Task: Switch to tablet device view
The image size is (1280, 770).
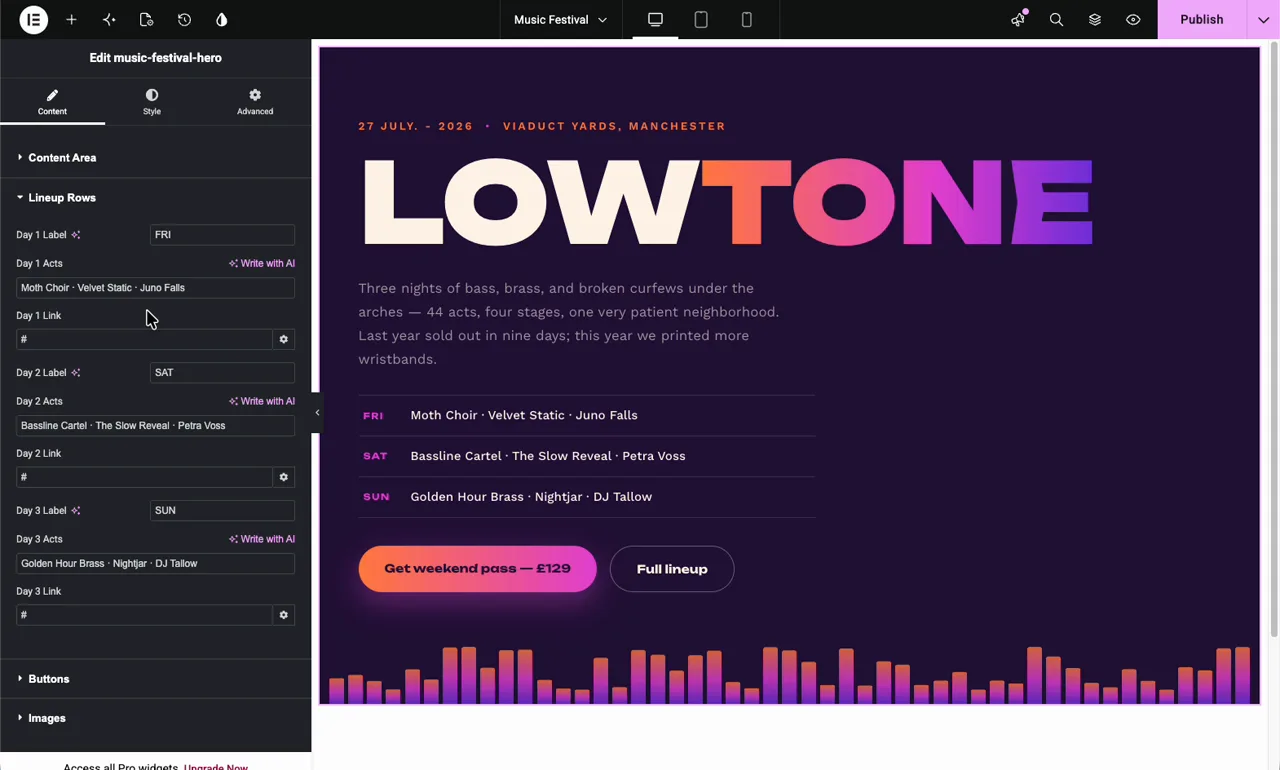Action: point(701,19)
